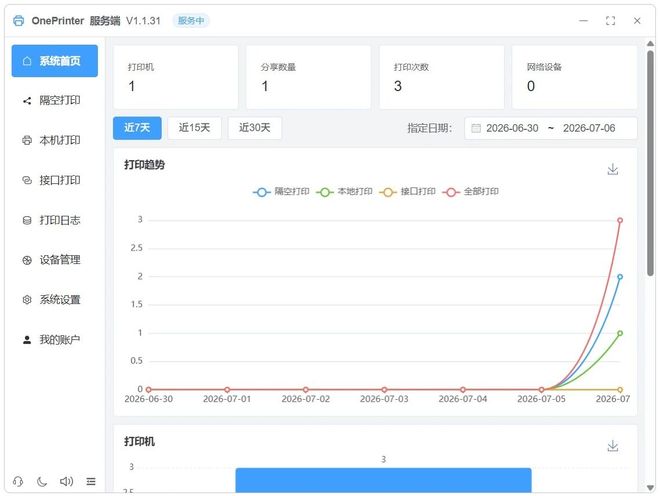Click the calendar icon in date range
This screenshot has height=496, width=660.
pos(476,128)
